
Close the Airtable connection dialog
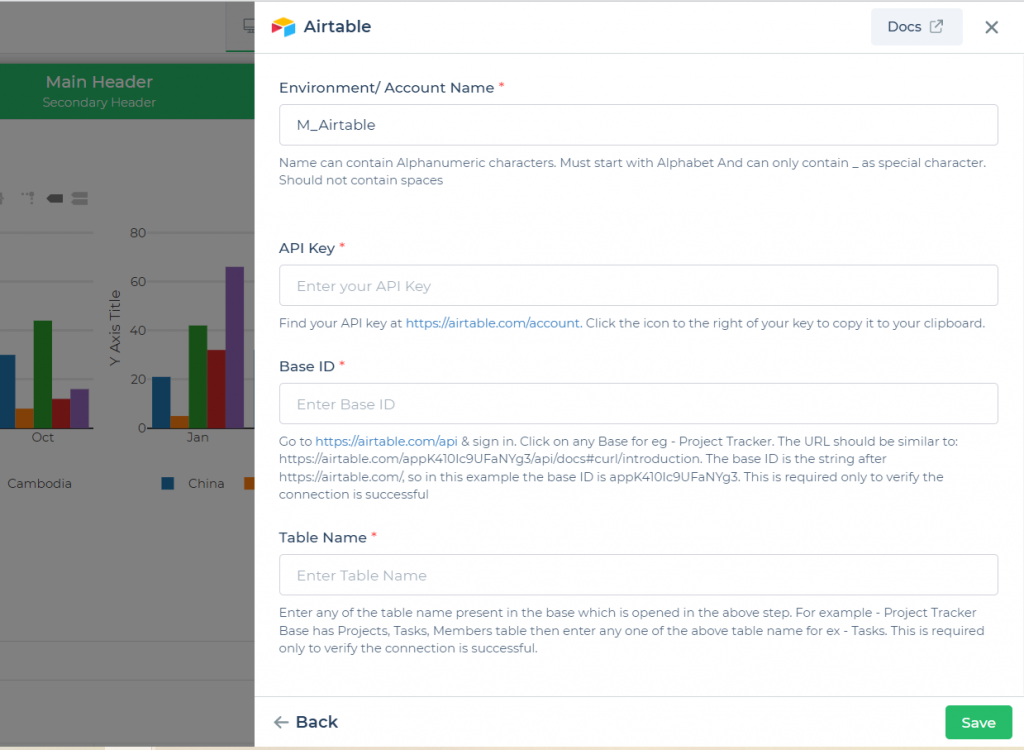991,27
